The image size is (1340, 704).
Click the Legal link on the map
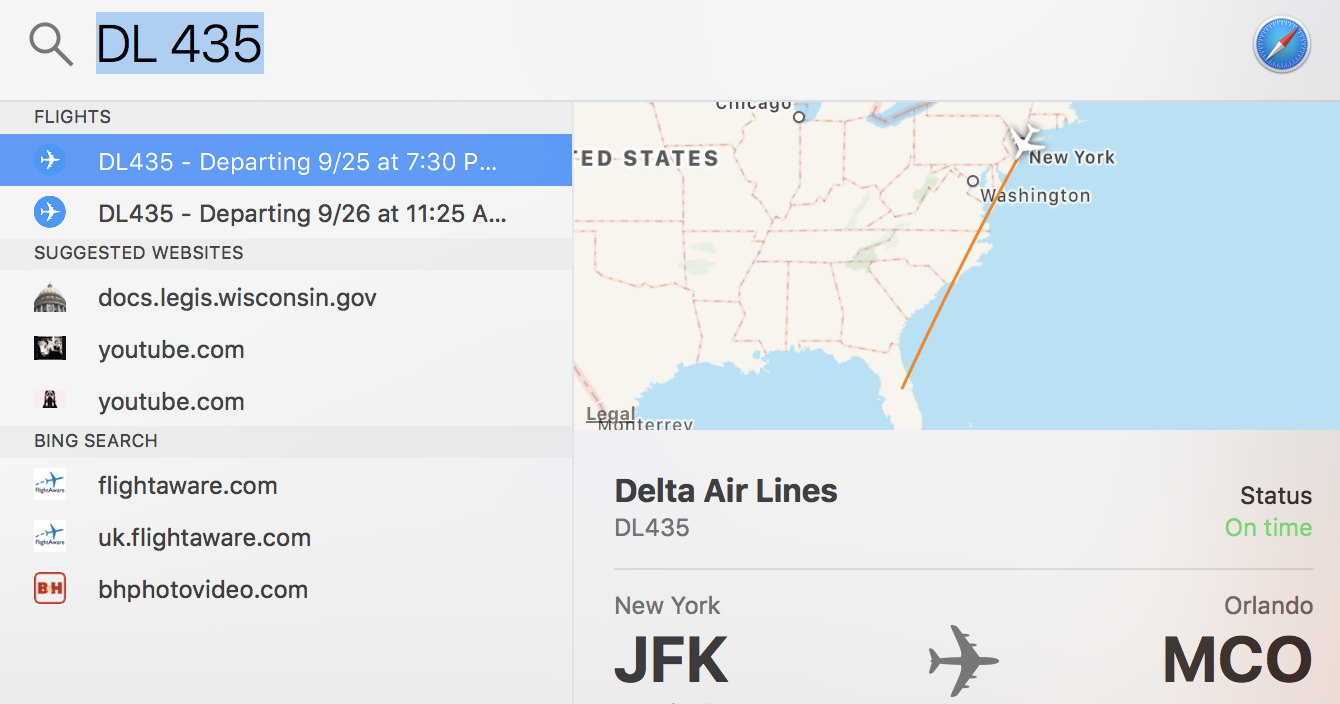pyautogui.click(x=610, y=414)
